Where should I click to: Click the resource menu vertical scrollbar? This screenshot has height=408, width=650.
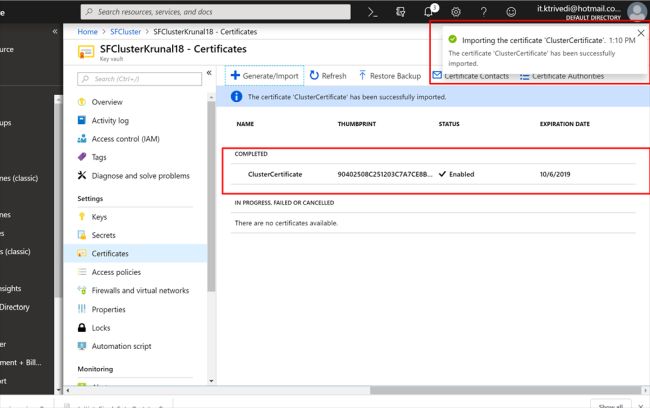211,195
